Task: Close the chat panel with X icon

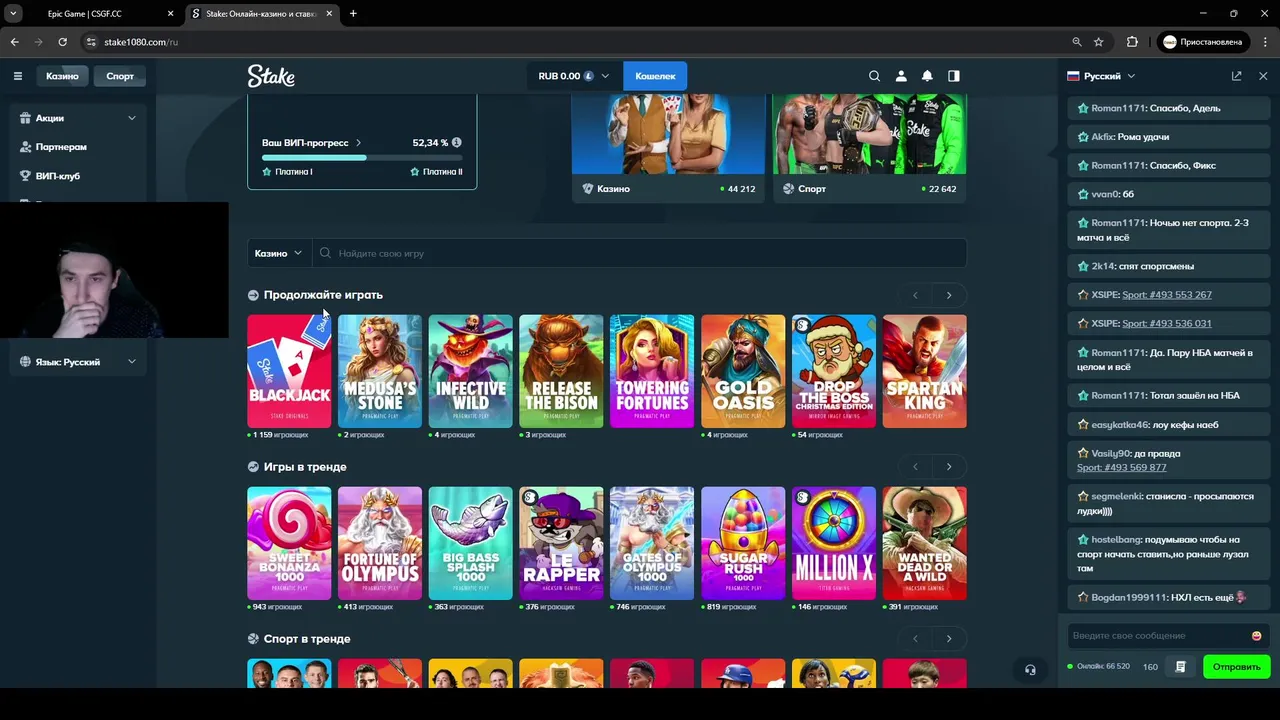Action: [1263, 76]
